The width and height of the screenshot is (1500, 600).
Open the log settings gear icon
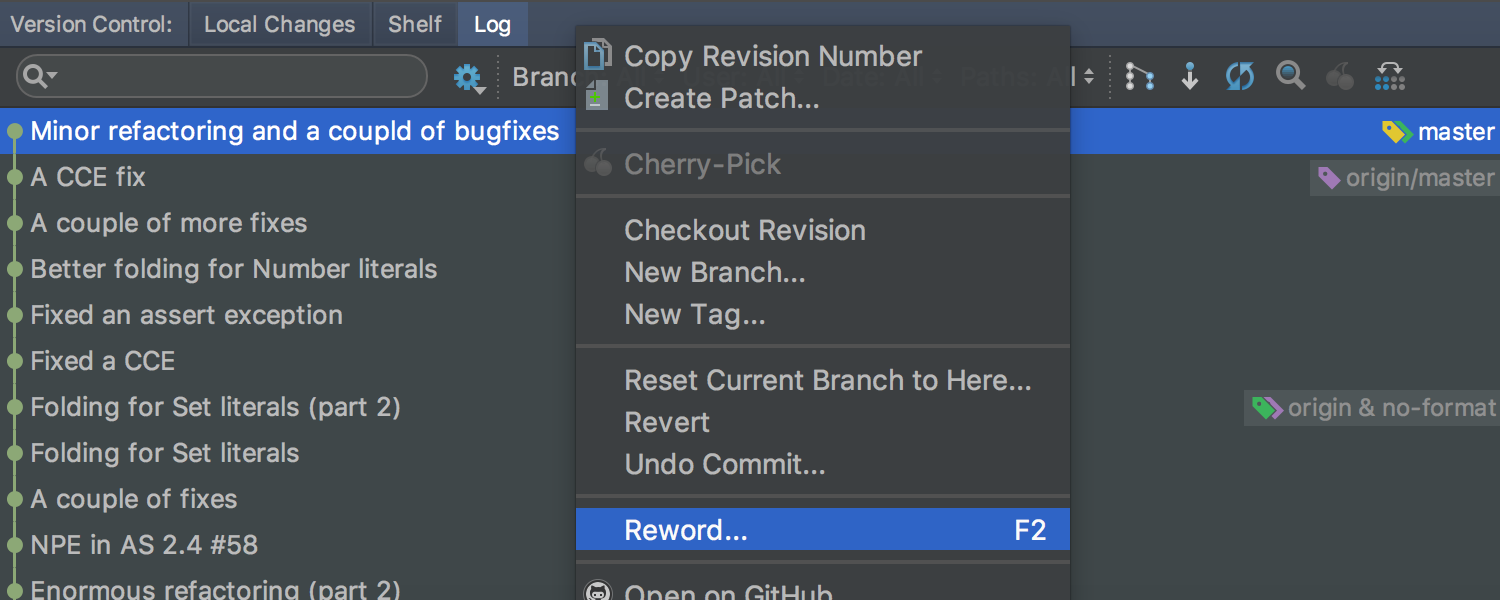468,78
